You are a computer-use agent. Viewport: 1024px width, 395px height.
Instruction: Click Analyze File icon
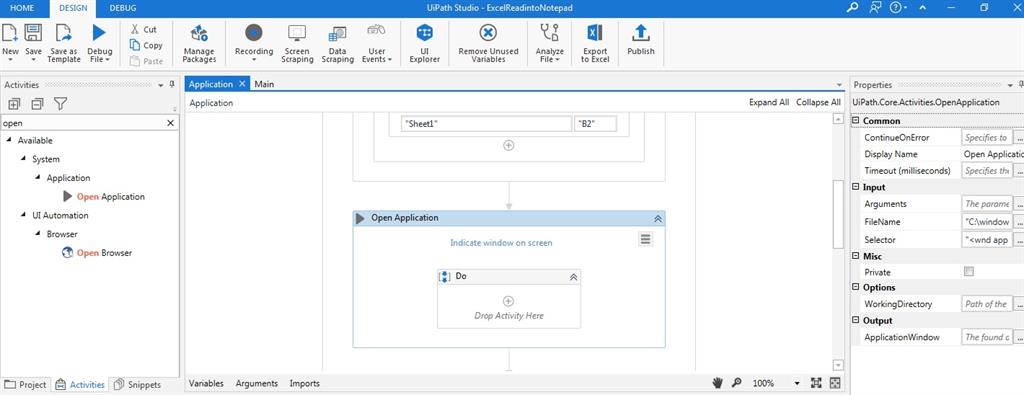(549, 33)
